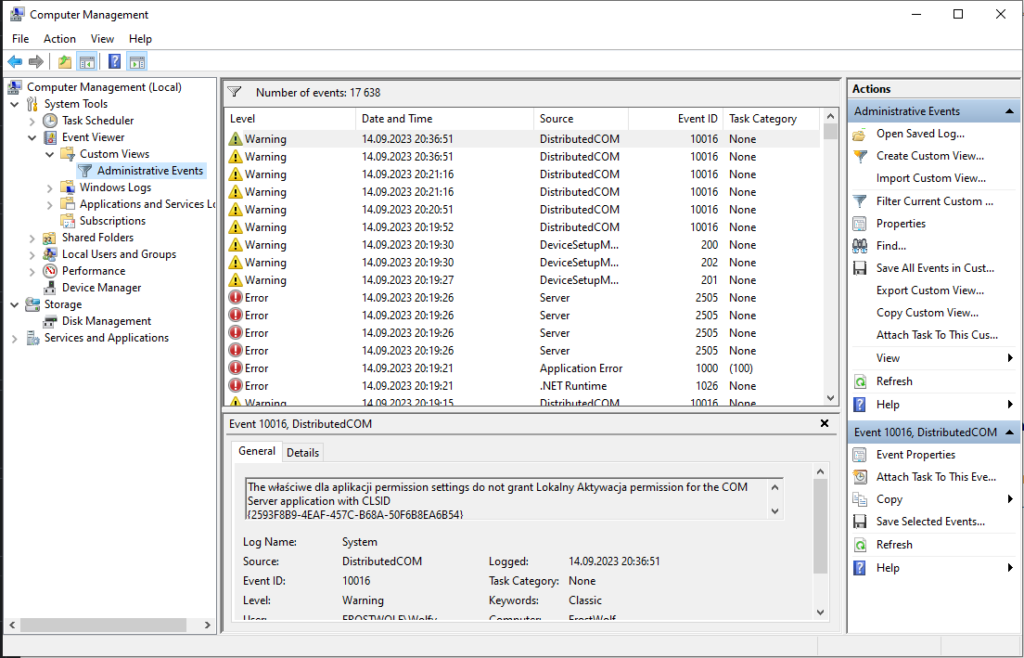The width and height of the screenshot is (1024, 658).
Task: Expand the Windows Logs node
Action: tap(50, 188)
